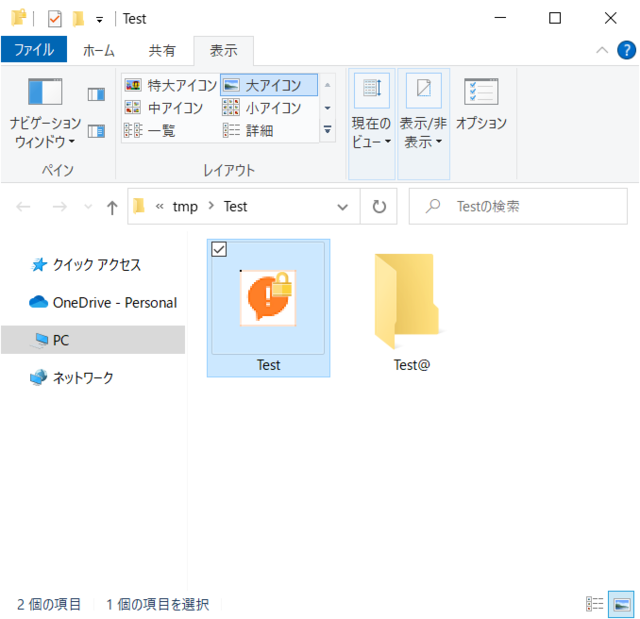Screen dimensions: 640x619
Task: Select 大アイコン layout
Action: pos(269,85)
